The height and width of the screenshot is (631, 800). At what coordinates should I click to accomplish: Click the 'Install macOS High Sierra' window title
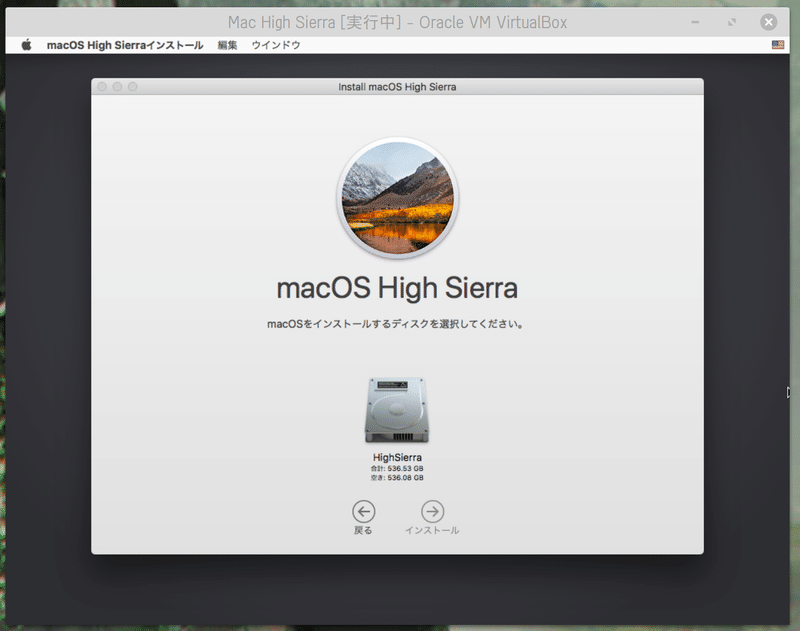click(397, 87)
